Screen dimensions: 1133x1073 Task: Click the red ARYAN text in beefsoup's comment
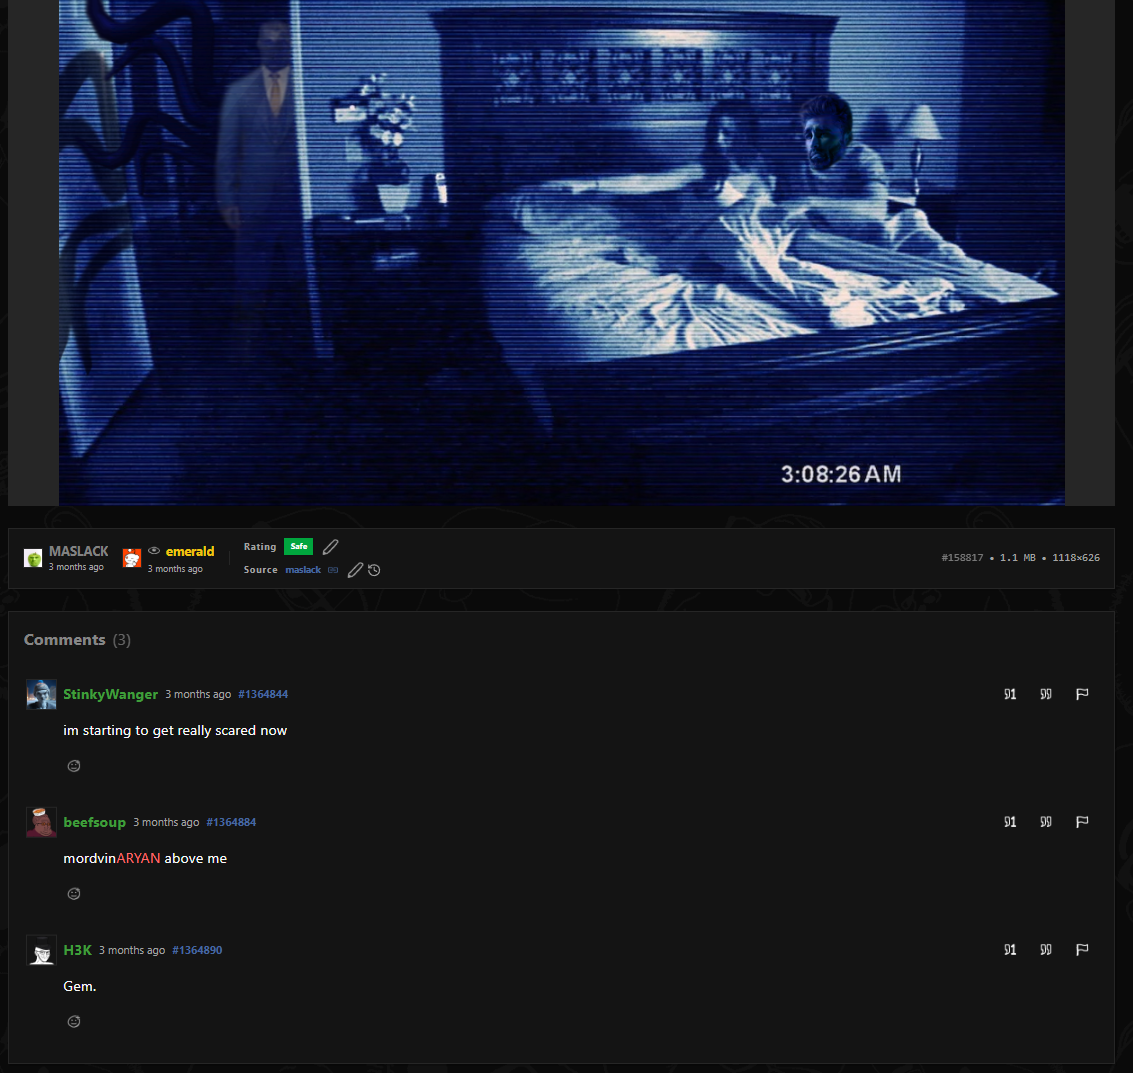(139, 858)
